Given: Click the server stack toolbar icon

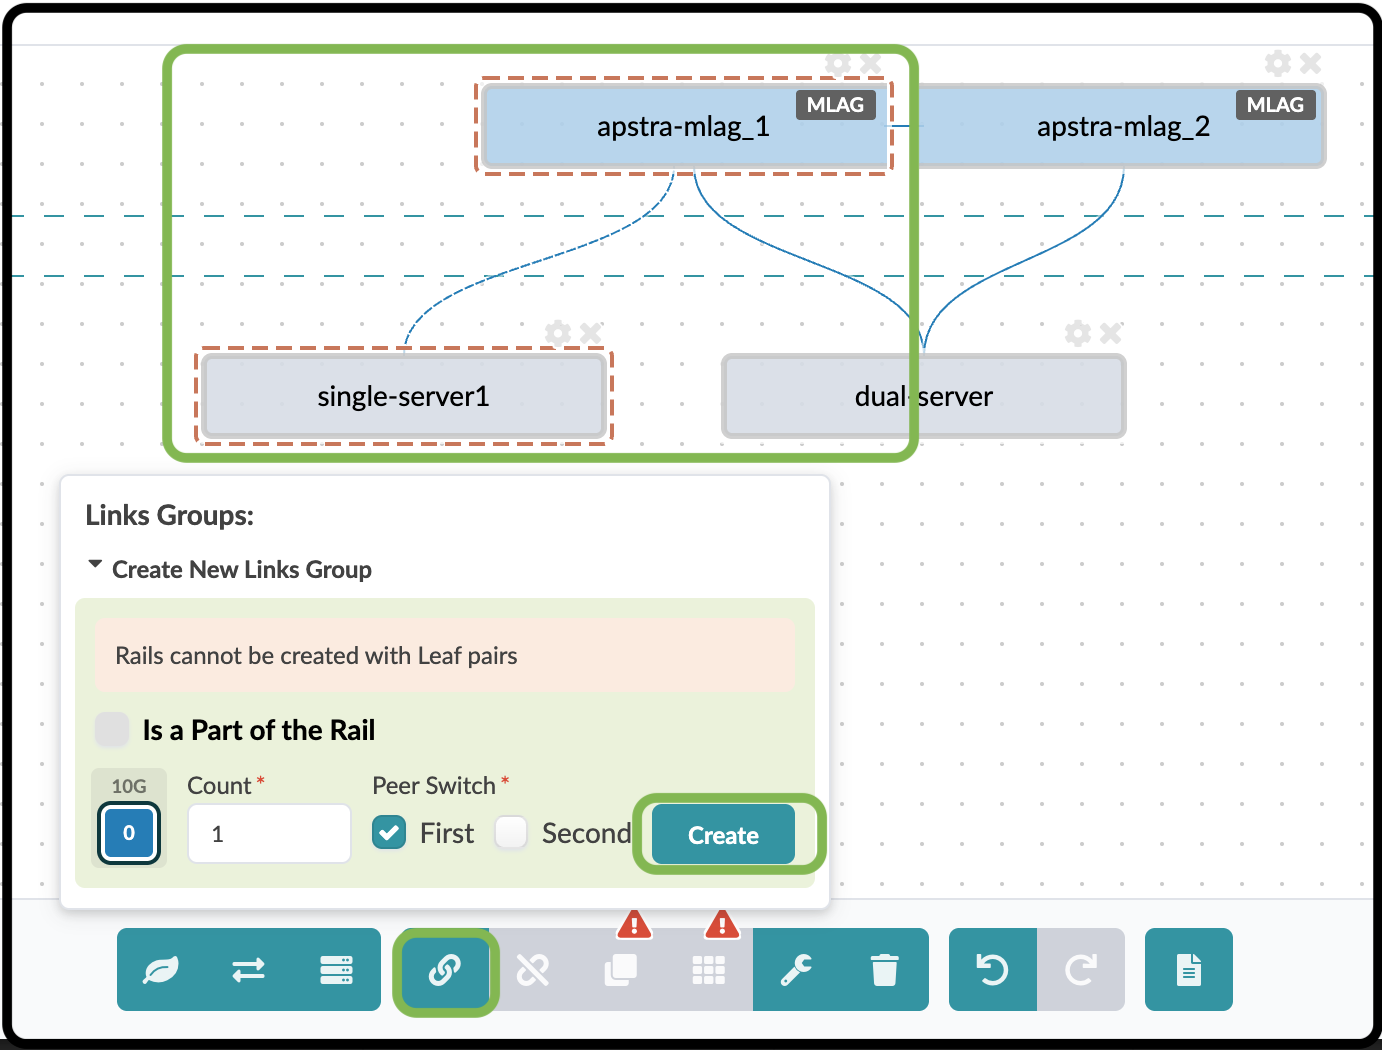Looking at the screenshot, I should coord(336,970).
